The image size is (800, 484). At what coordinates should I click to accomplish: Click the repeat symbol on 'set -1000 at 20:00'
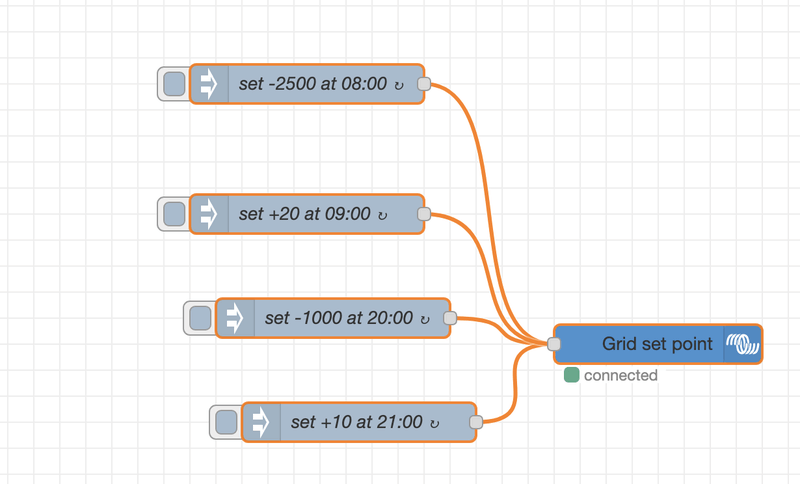point(424,320)
